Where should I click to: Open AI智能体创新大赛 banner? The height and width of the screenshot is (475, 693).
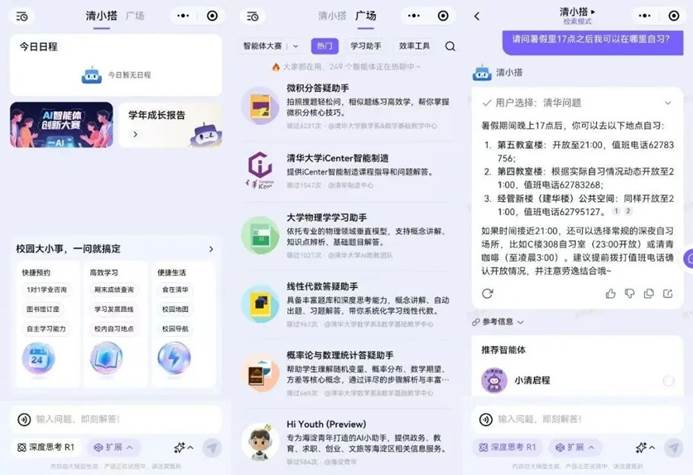[61, 125]
